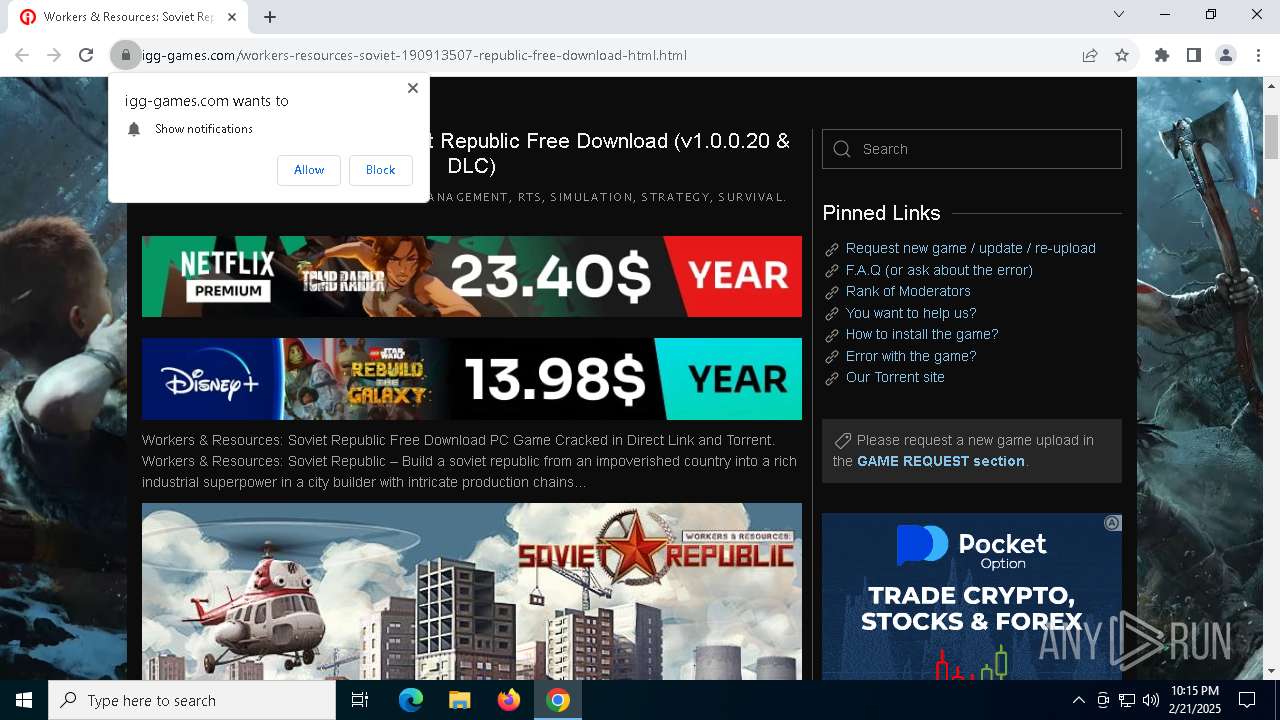Reload the page with refresh icon

pos(86,55)
